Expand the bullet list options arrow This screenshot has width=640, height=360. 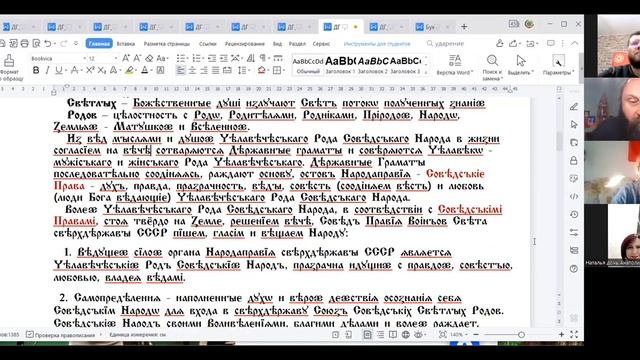188,58
